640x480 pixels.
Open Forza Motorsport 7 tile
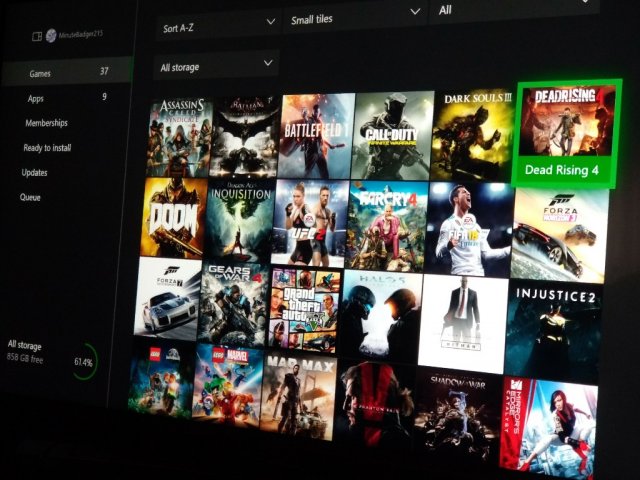169,299
